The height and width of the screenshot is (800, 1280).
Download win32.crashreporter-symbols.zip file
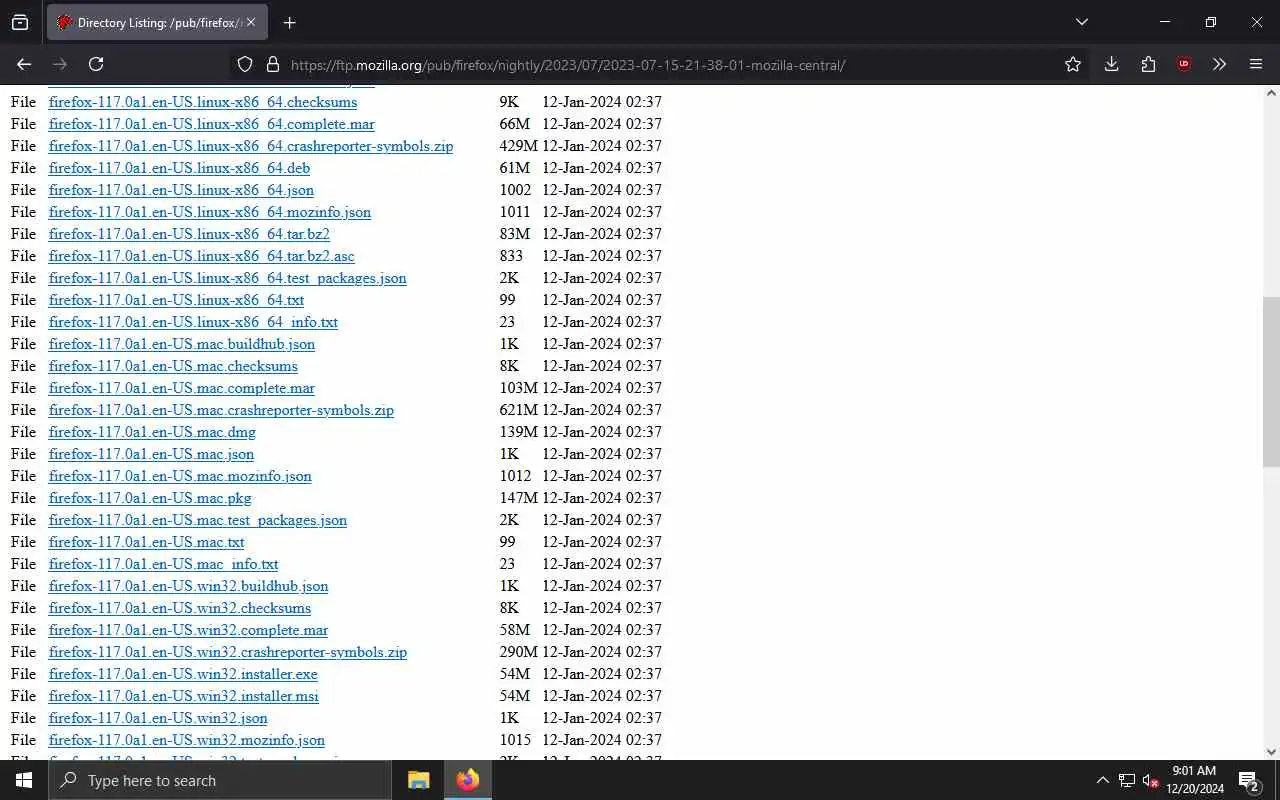(228, 652)
